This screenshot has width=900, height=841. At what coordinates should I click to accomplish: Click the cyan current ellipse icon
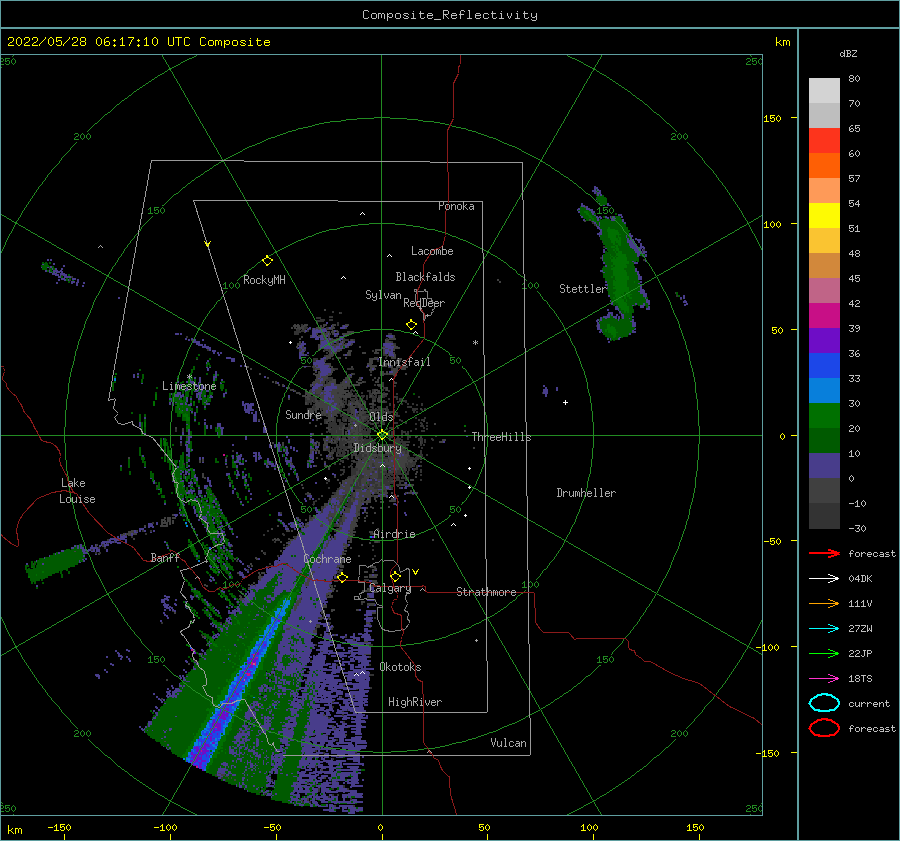coord(824,703)
